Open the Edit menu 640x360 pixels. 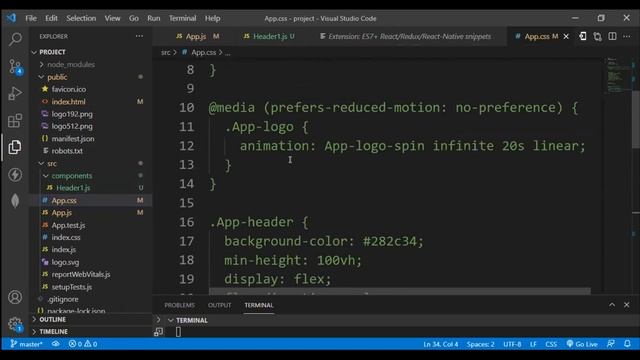tap(51, 18)
